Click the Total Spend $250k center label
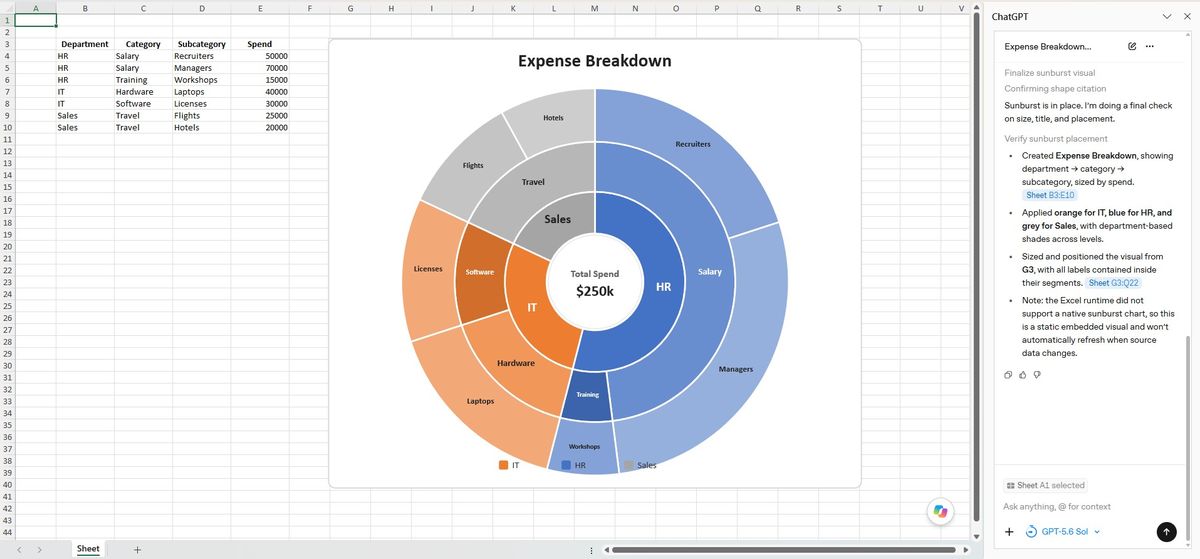Image resolution: width=1200 pixels, height=559 pixels. (x=595, y=283)
